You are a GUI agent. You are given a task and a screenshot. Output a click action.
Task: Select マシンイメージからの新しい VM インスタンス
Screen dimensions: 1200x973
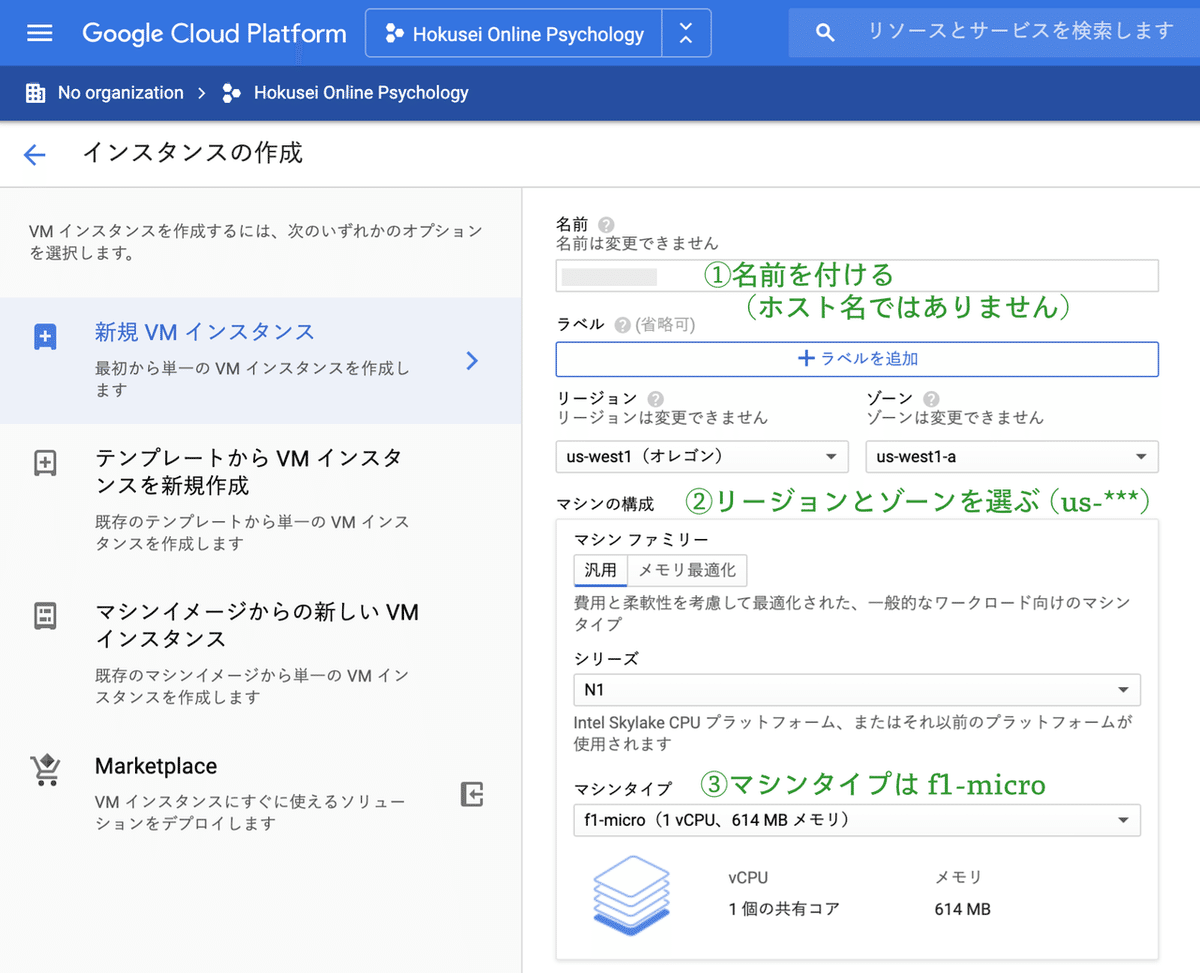[260, 654]
